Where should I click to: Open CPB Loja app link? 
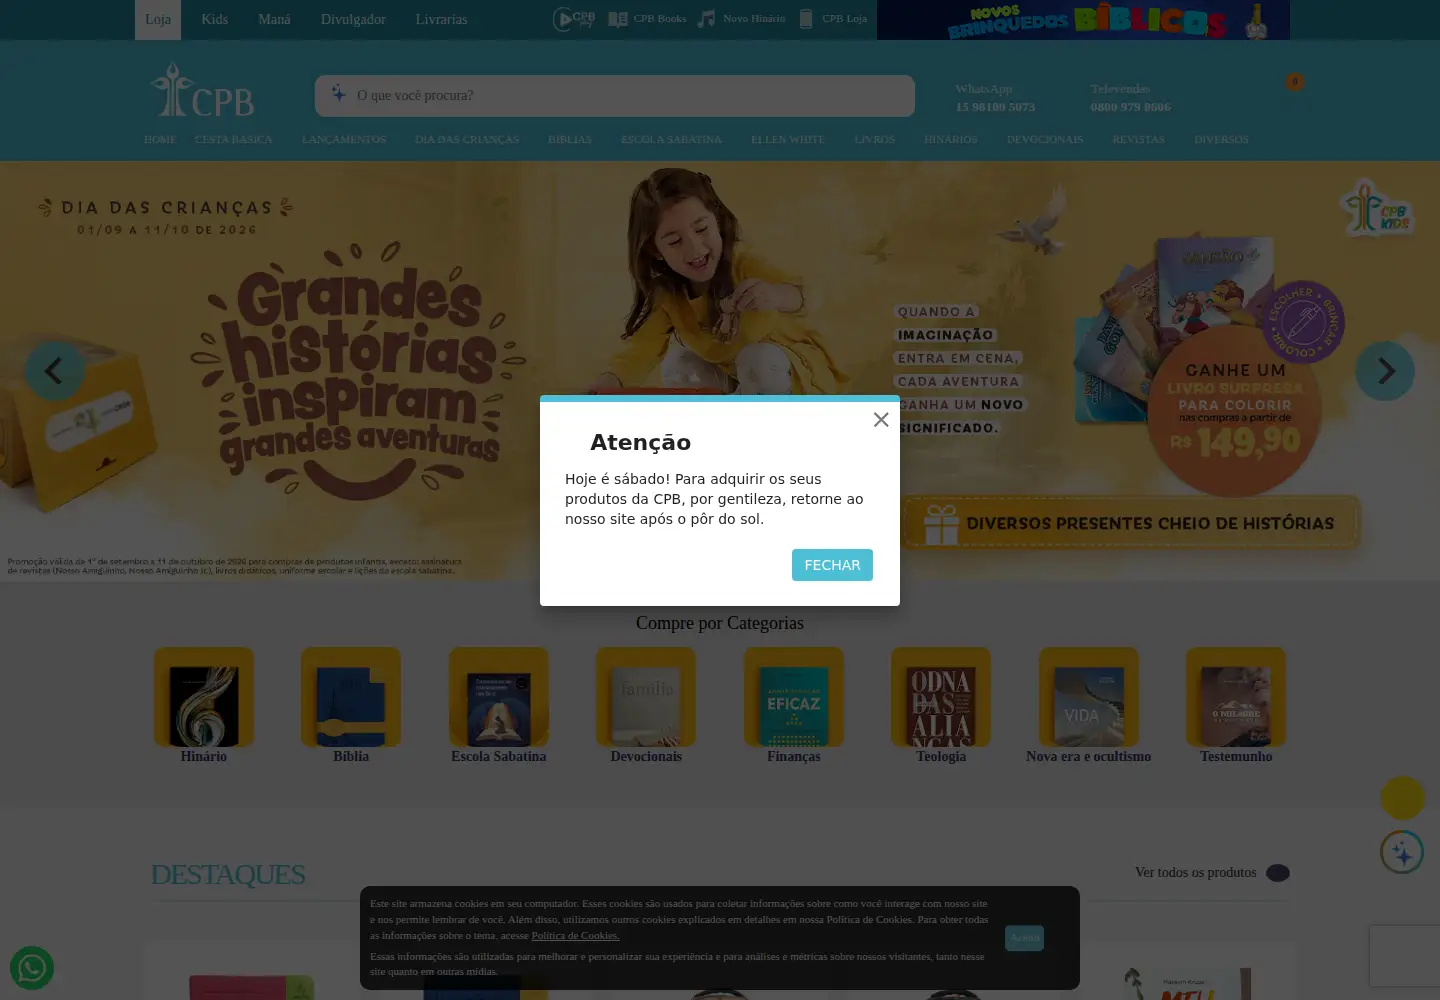[x=832, y=19]
